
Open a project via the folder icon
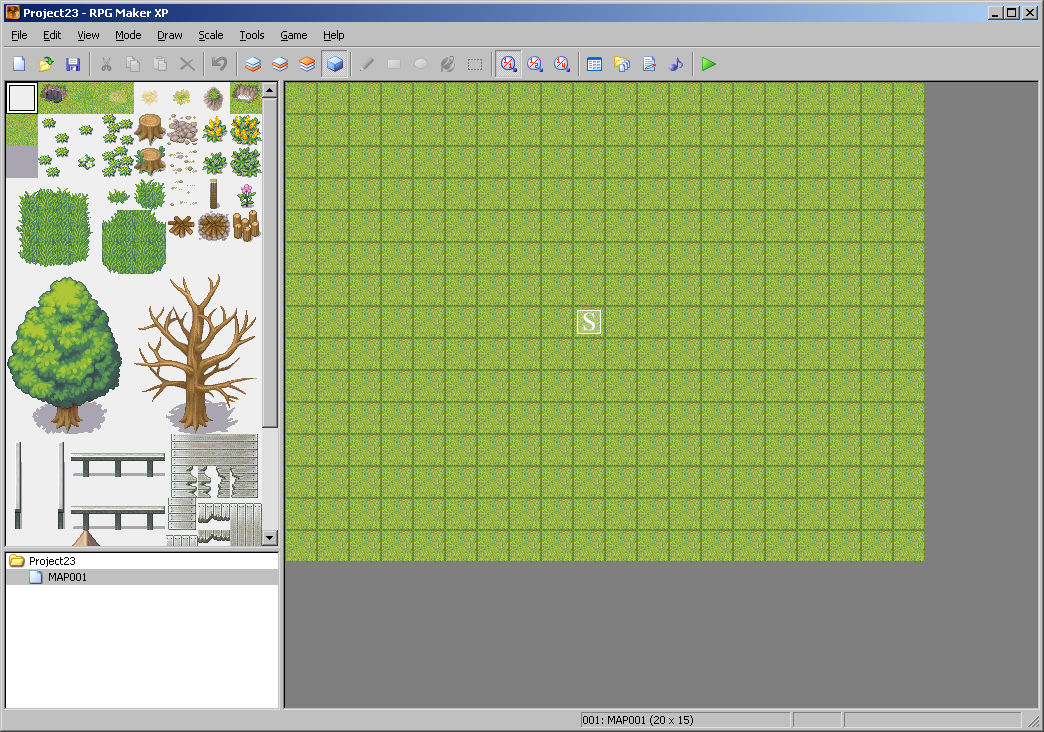pyautogui.click(x=46, y=64)
